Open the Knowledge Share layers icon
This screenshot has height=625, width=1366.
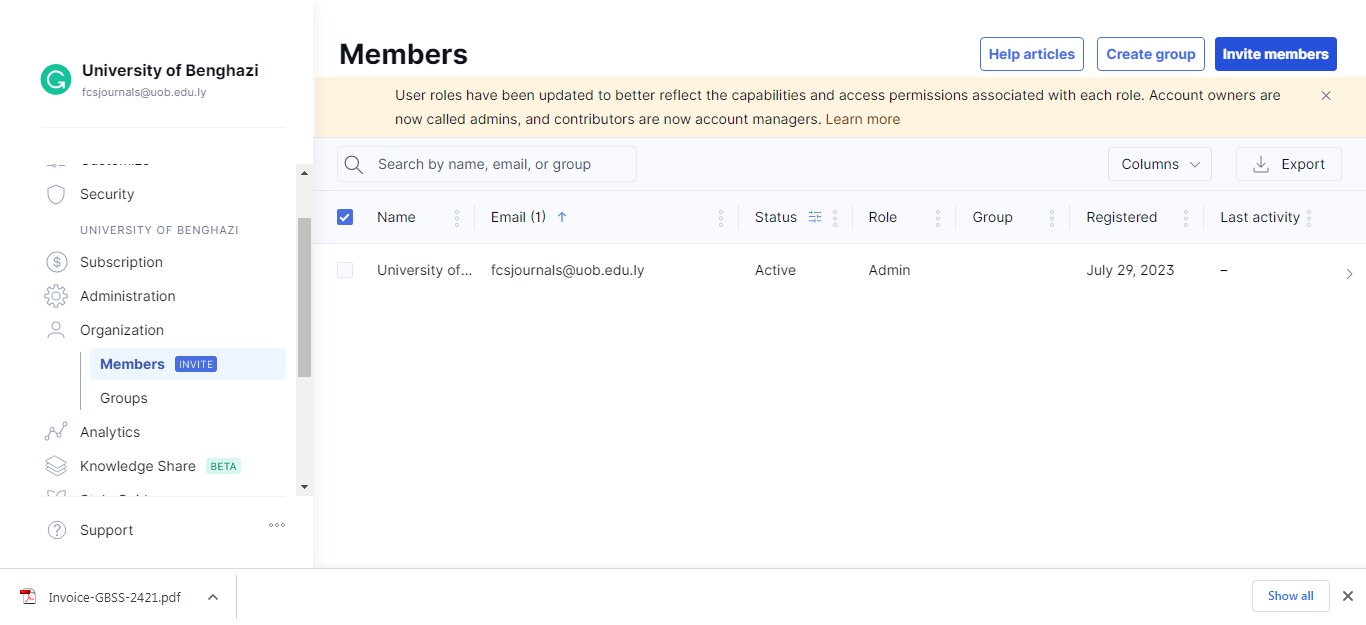click(x=56, y=466)
